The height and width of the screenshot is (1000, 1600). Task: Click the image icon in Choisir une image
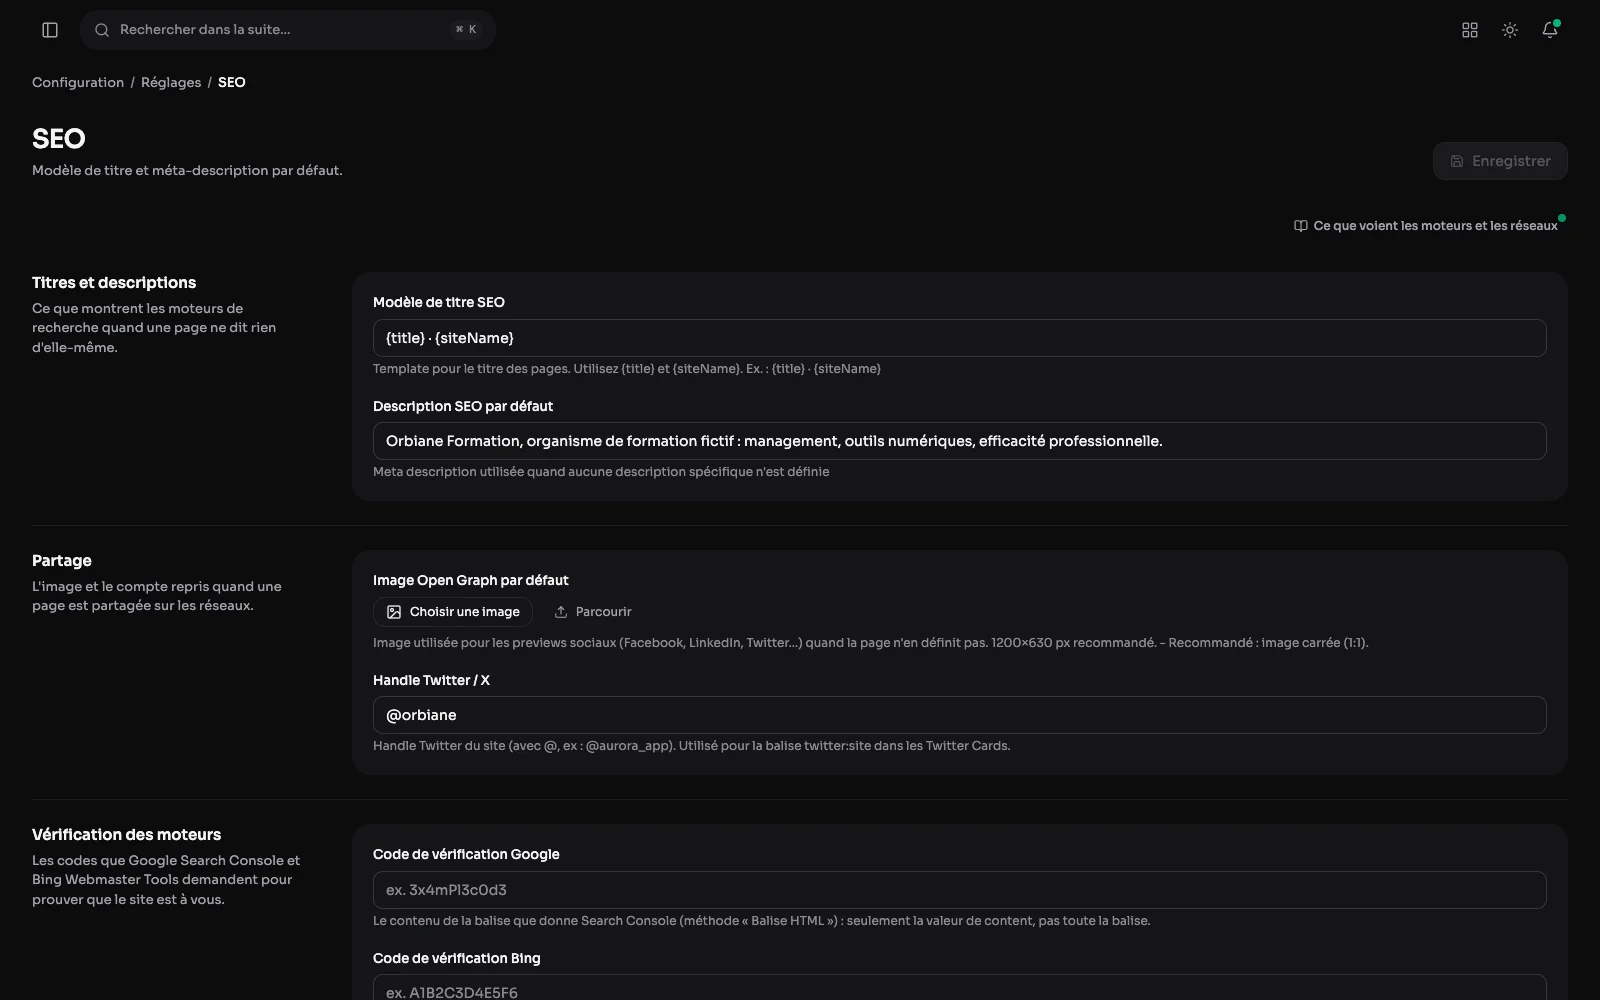tap(394, 612)
